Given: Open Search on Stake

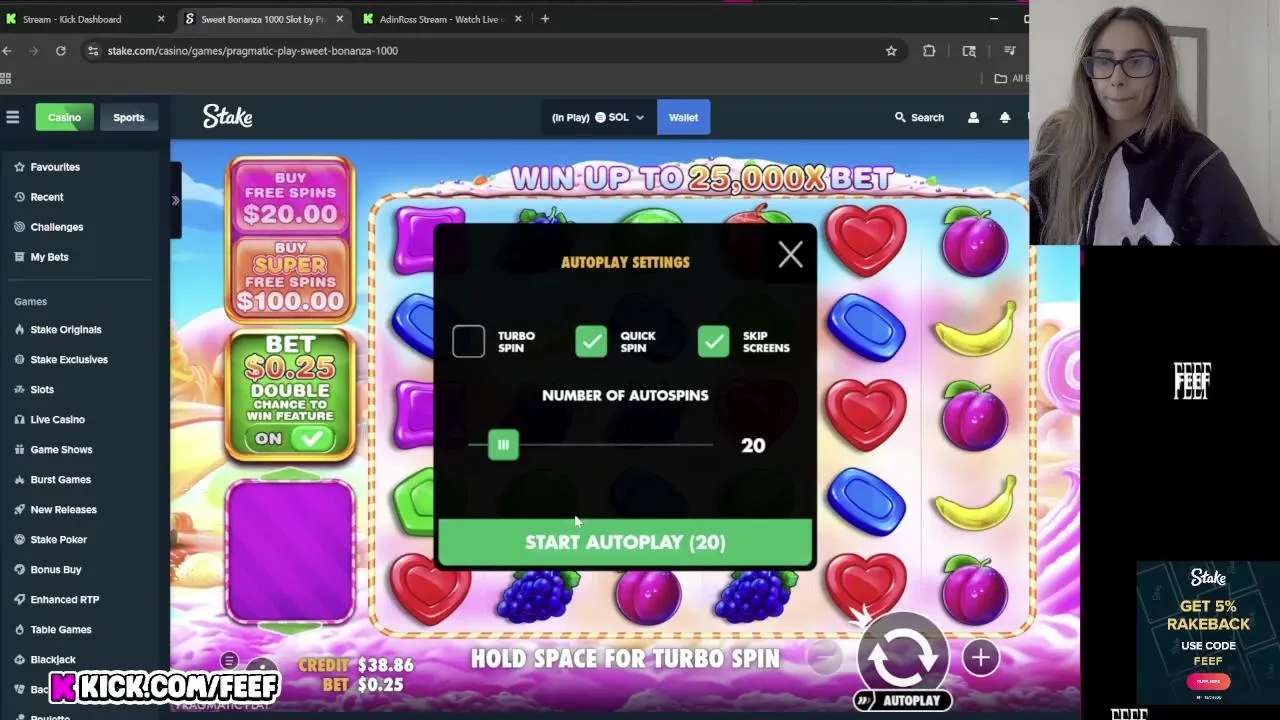Looking at the screenshot, I should point(919,117).
